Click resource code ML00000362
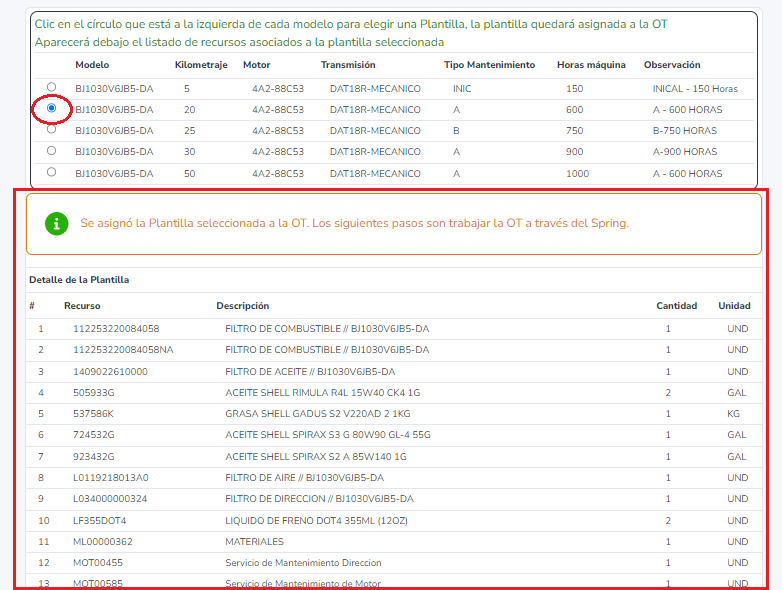Image resolution: width=782 pixels, height=590 pixels. click(103, 542)
